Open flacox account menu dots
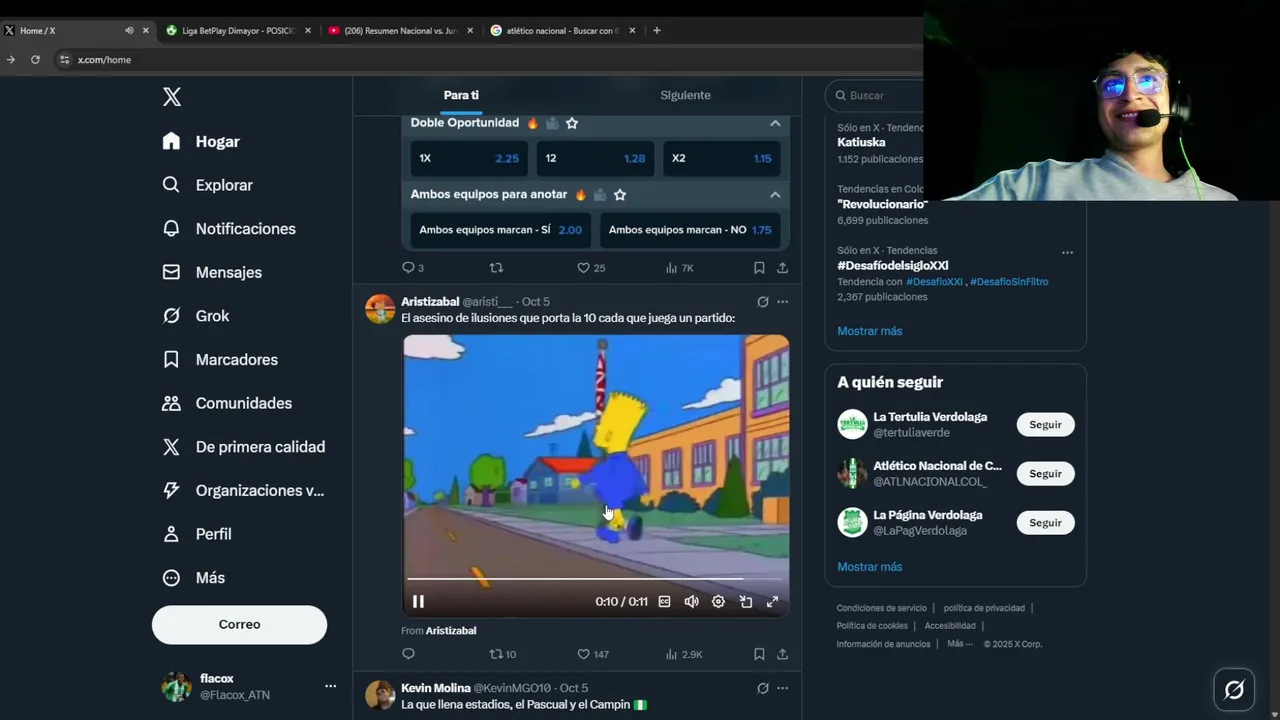The width and height of the screenshot is (1280, 720). coord(330,686)
